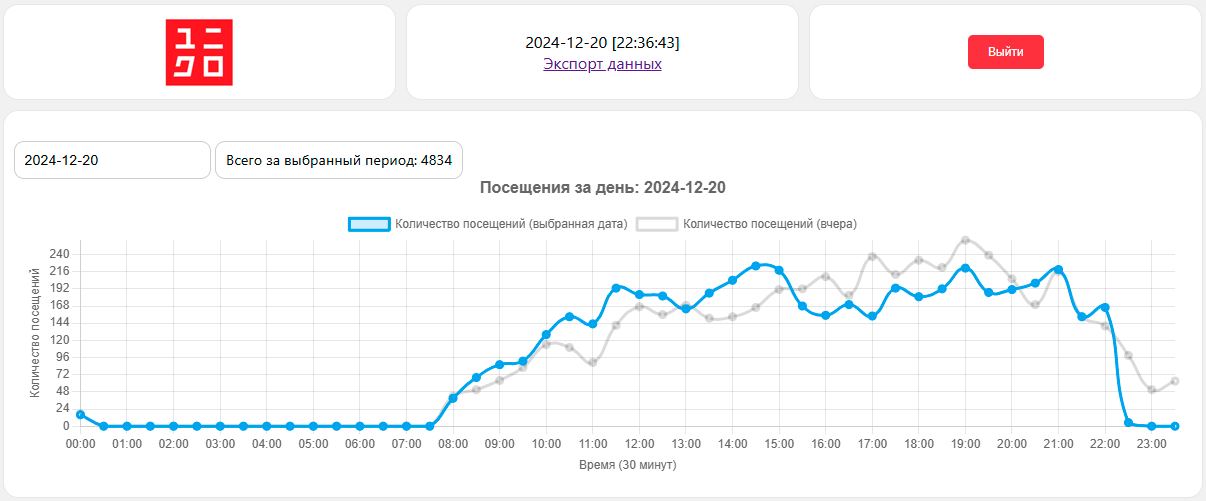Hide selected date series via its legend label
Image resolution: width=1206 pixels, height=501 pixels.
pyautogui.click(x=510, y=224)
